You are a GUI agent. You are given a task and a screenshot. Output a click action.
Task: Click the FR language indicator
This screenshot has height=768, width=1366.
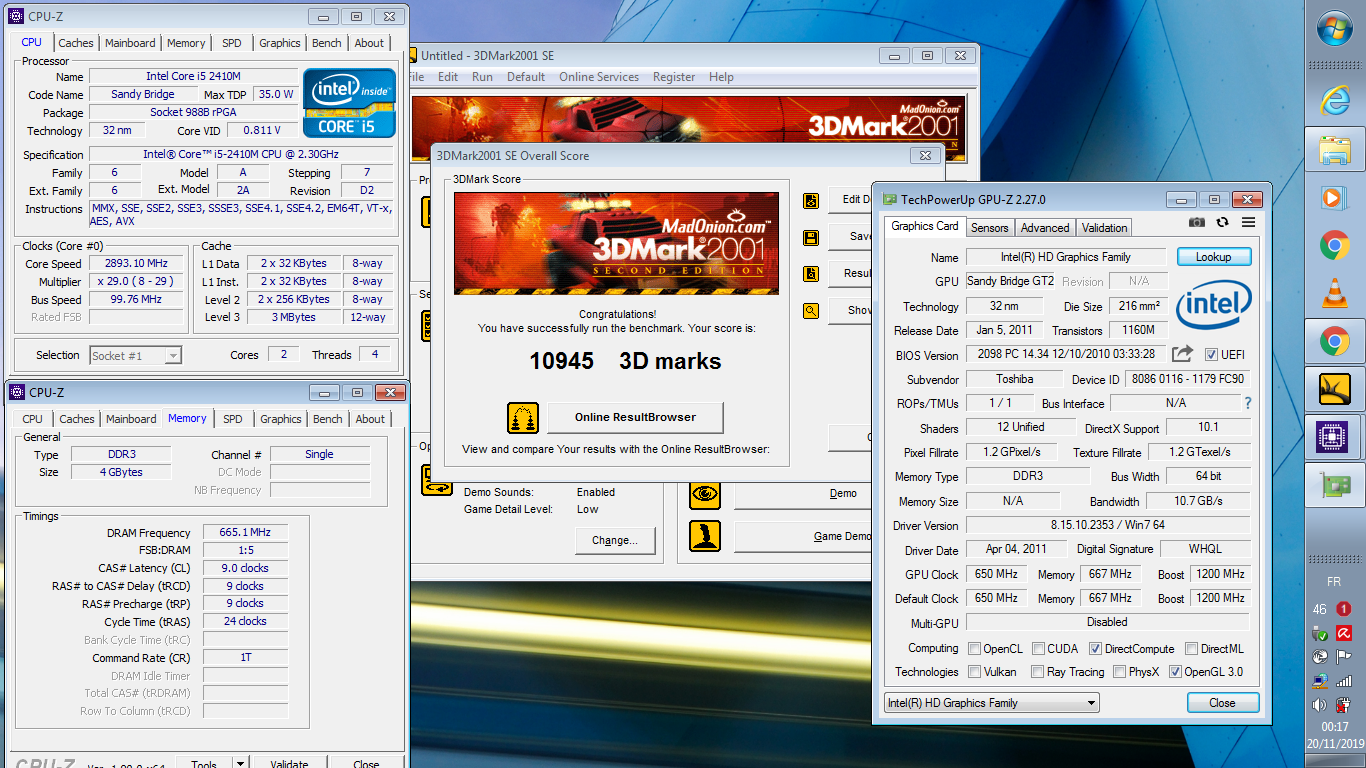[x=1333, y=582]
